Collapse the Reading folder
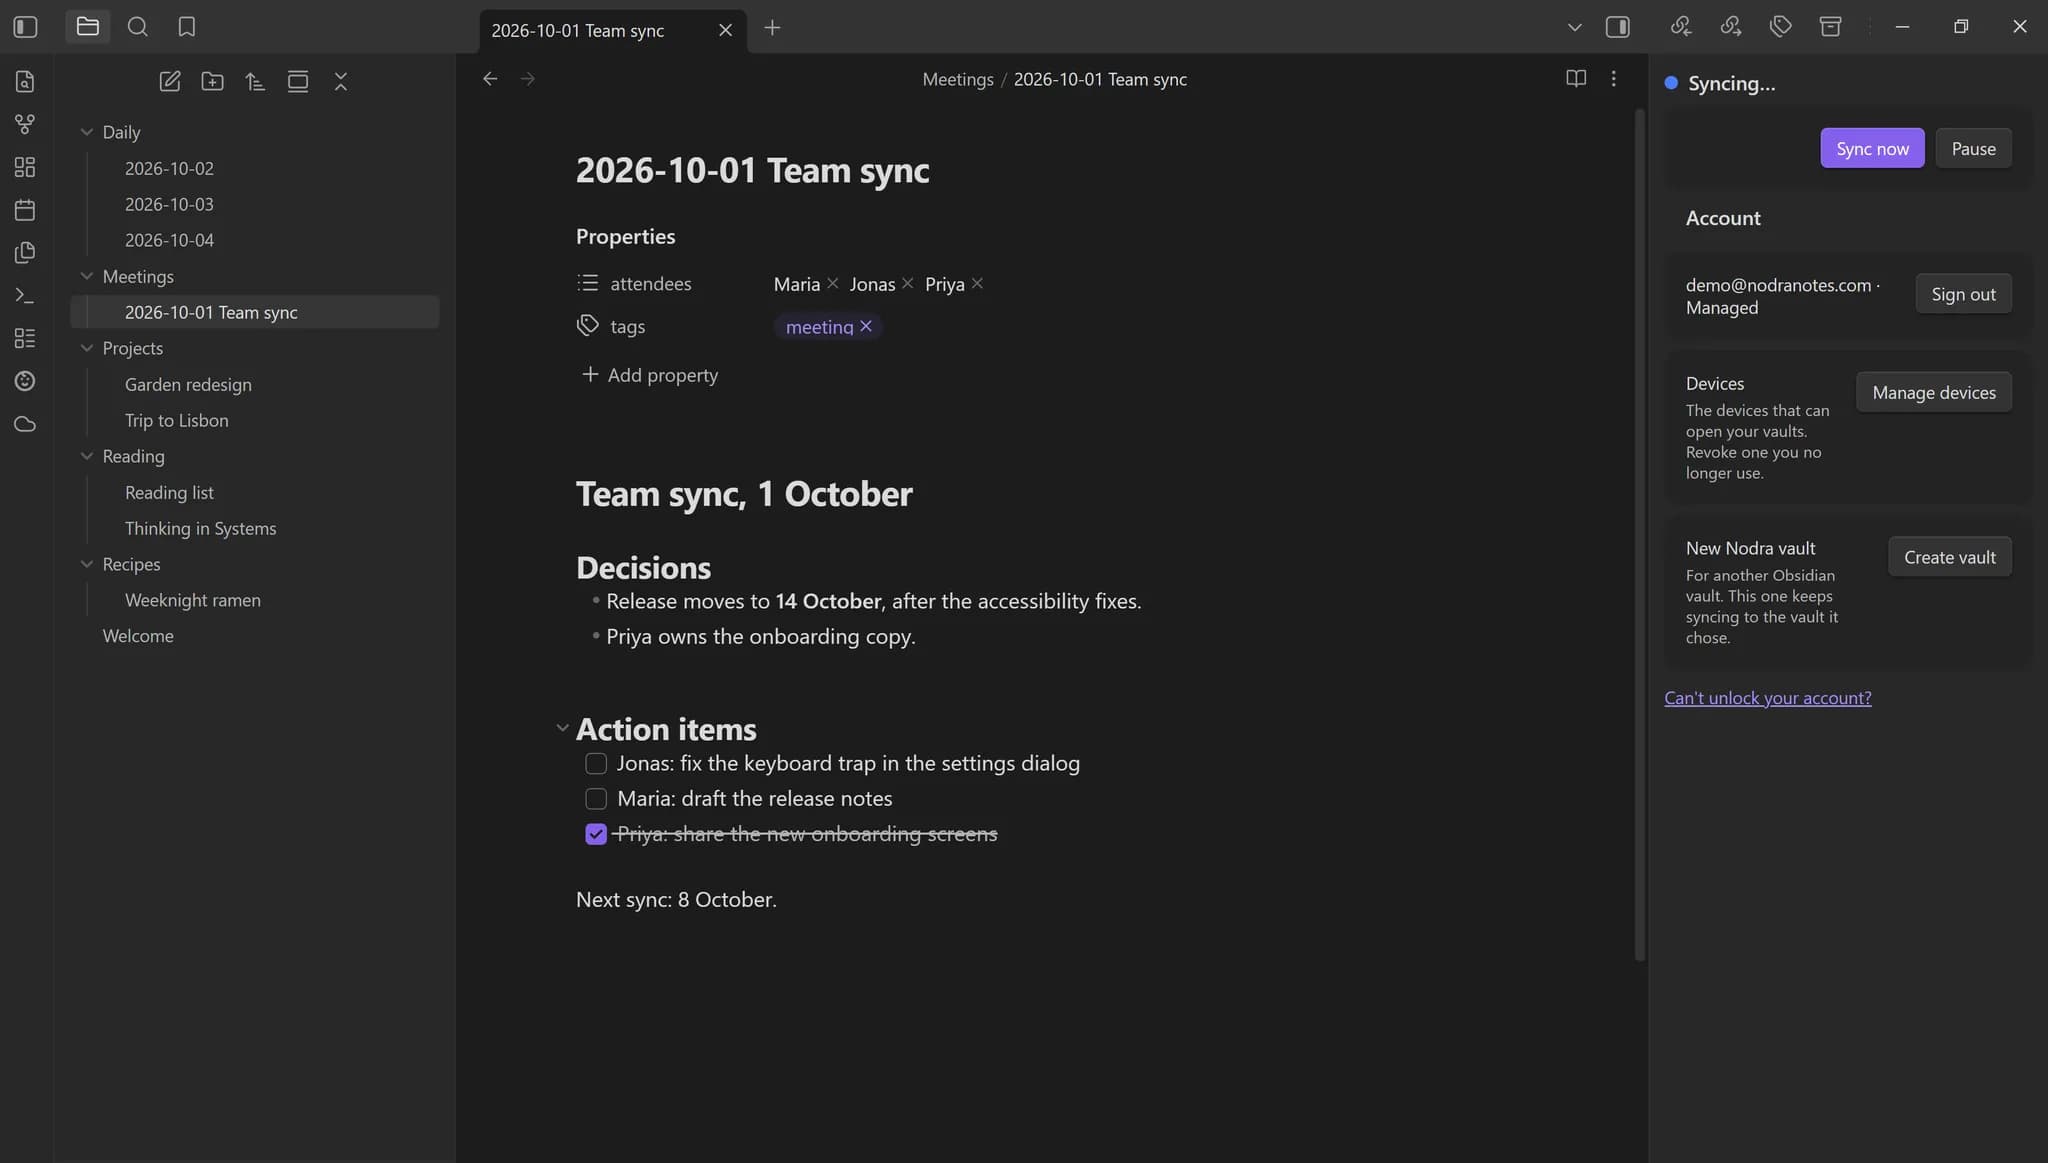Viewport: 2048px width, 1163px height. [87, 456]
